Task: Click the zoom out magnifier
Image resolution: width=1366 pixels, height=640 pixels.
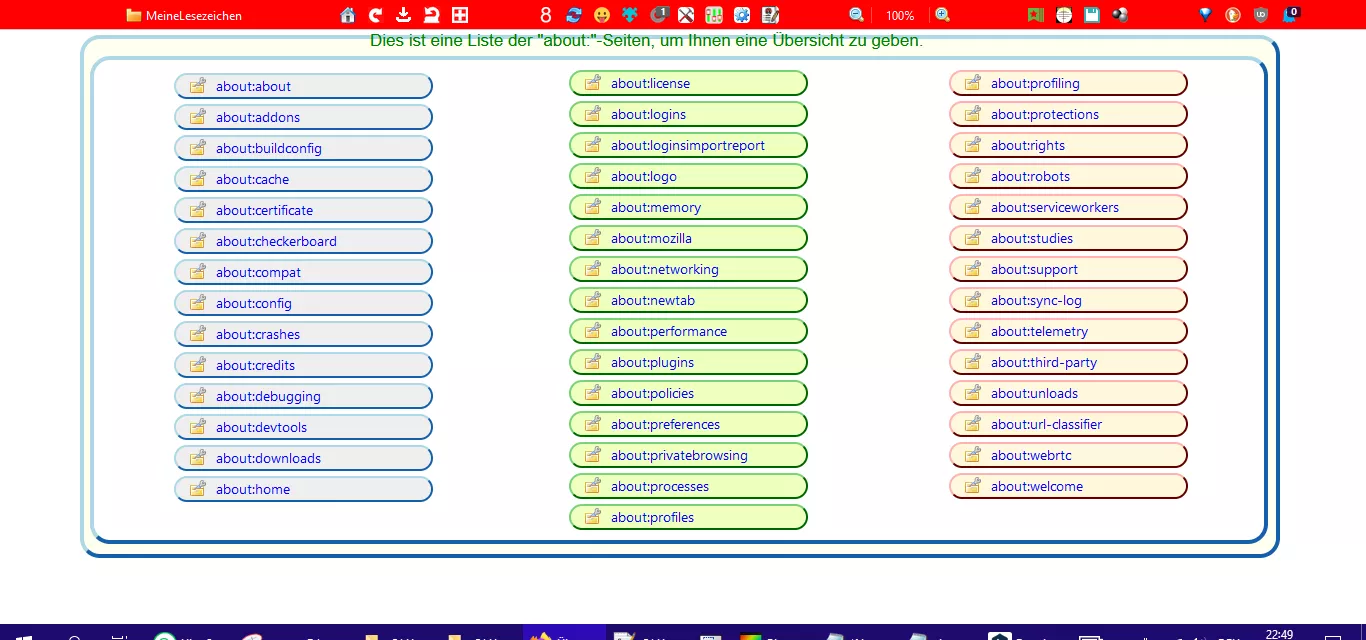Action: (x=857, y=15)
